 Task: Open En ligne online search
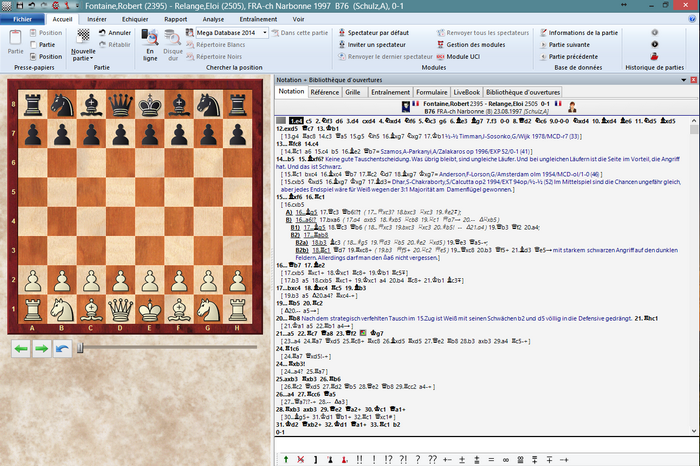pos(150,45)
